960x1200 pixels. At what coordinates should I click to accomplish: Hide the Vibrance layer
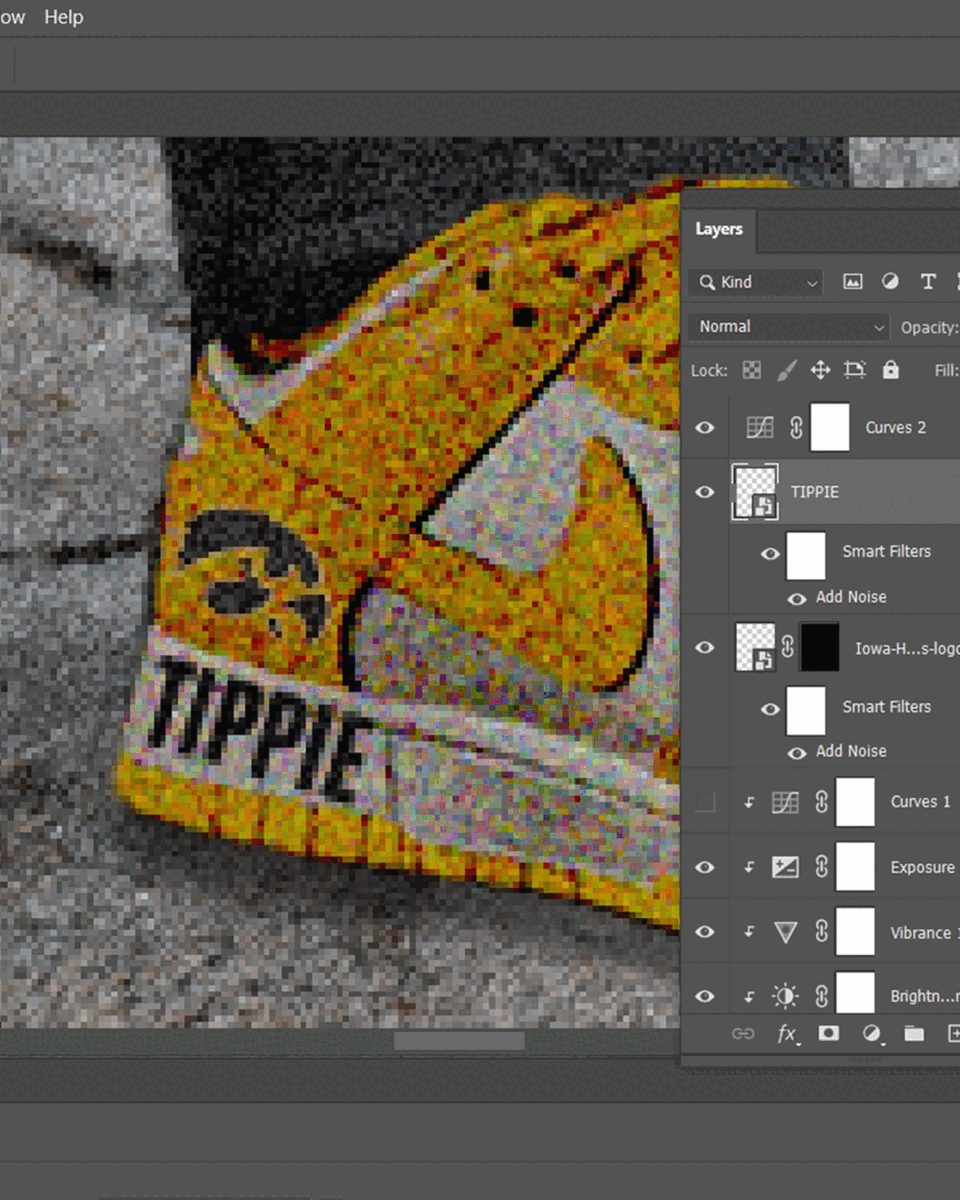pyautogui.click(x=705, y=932)
